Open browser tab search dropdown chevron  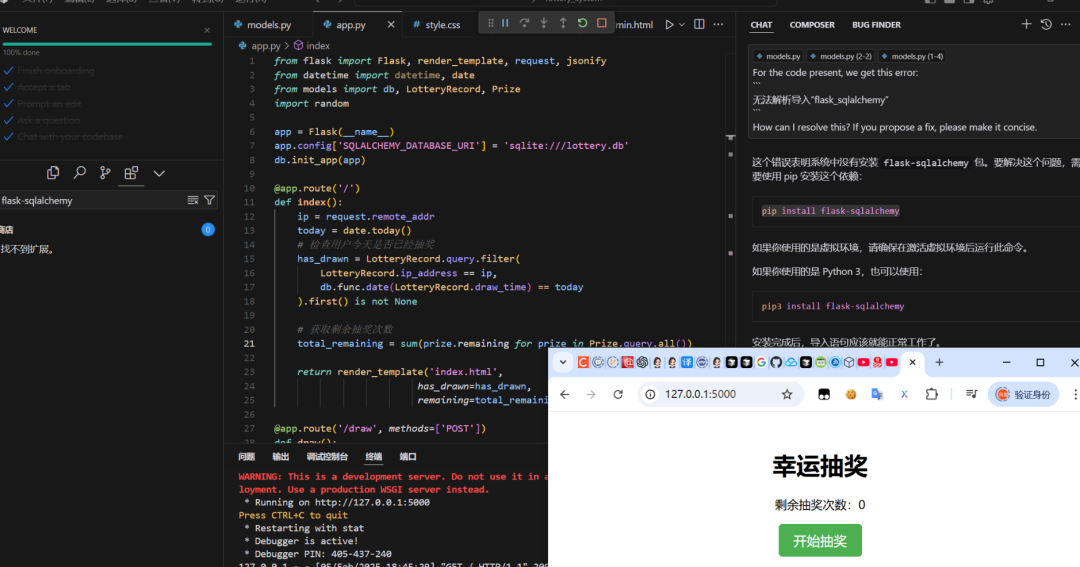point(563,362)
